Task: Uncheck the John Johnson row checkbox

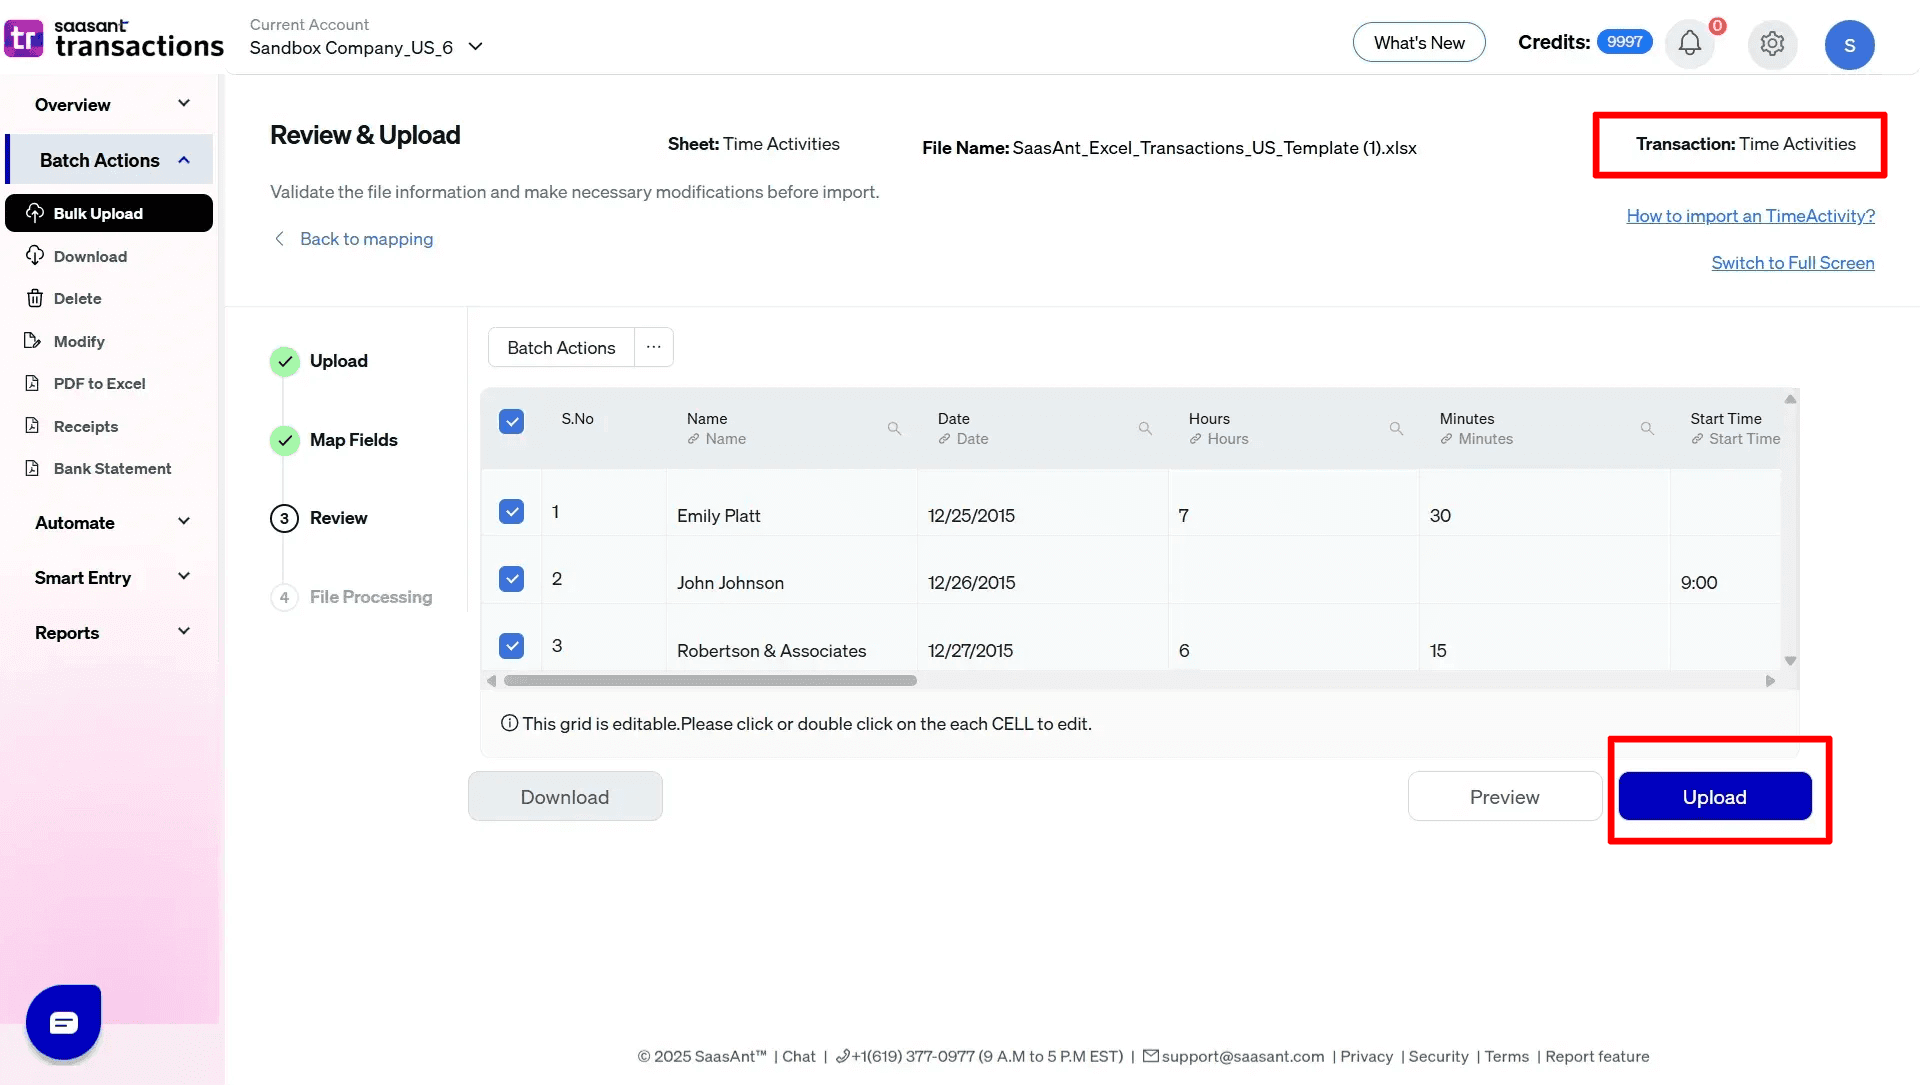Action: (511, 578)
